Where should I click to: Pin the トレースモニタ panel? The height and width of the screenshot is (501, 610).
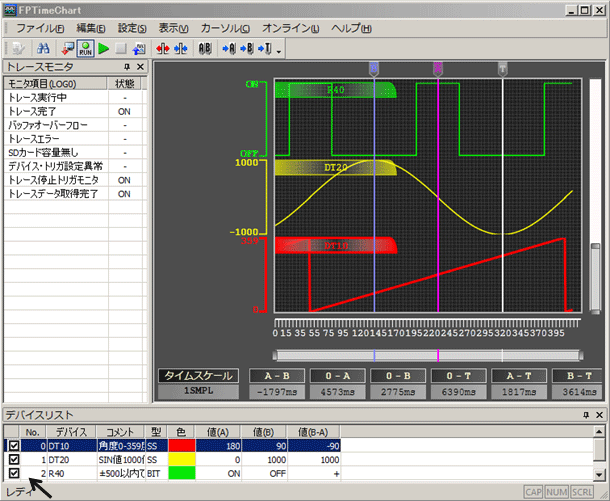click(x=128, y=67)
